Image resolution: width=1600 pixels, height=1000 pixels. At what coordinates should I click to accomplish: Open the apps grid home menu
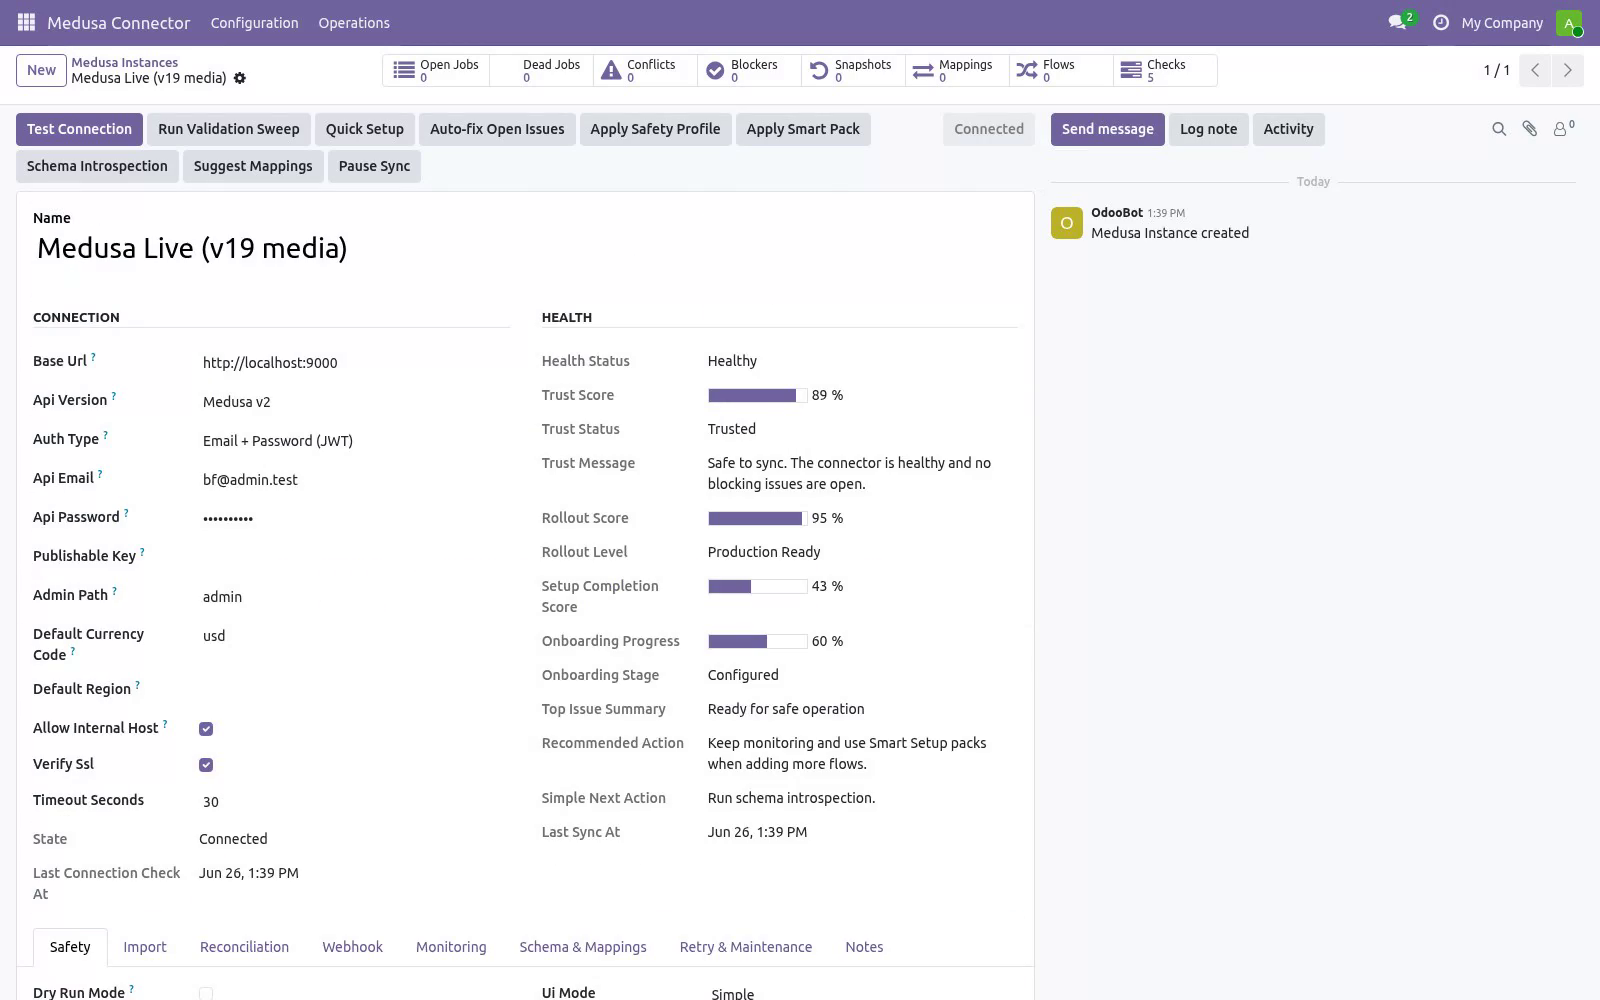click(x=26, y=22)
